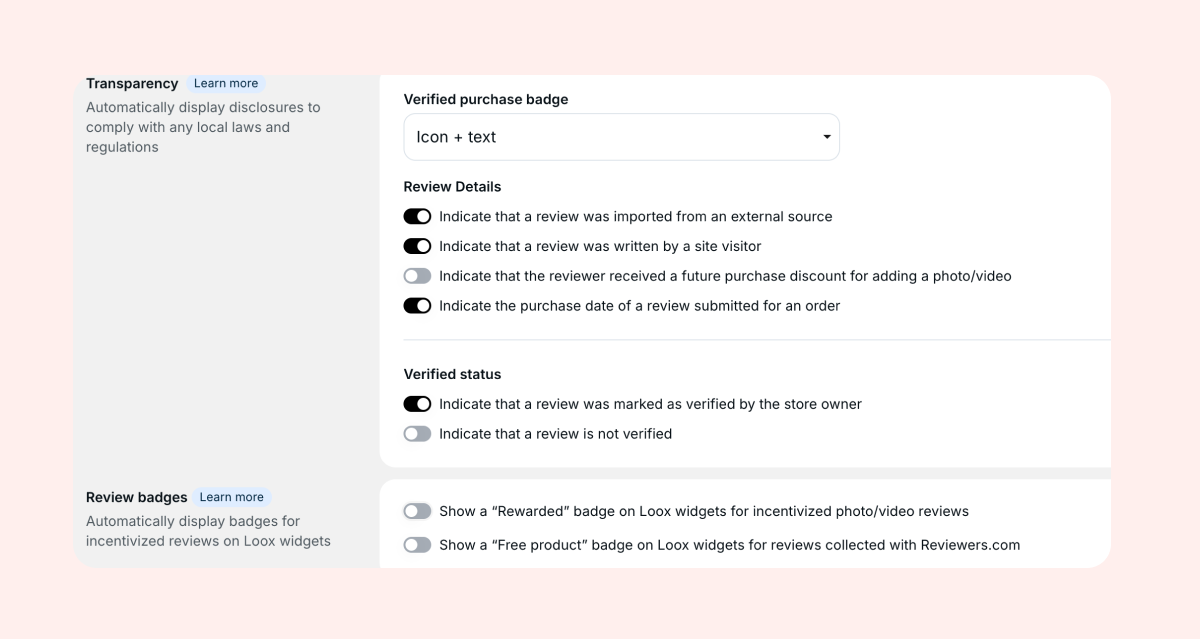Open Learn more link next to Transparency
Screen dimensions: 1200x639
[226, 84]
